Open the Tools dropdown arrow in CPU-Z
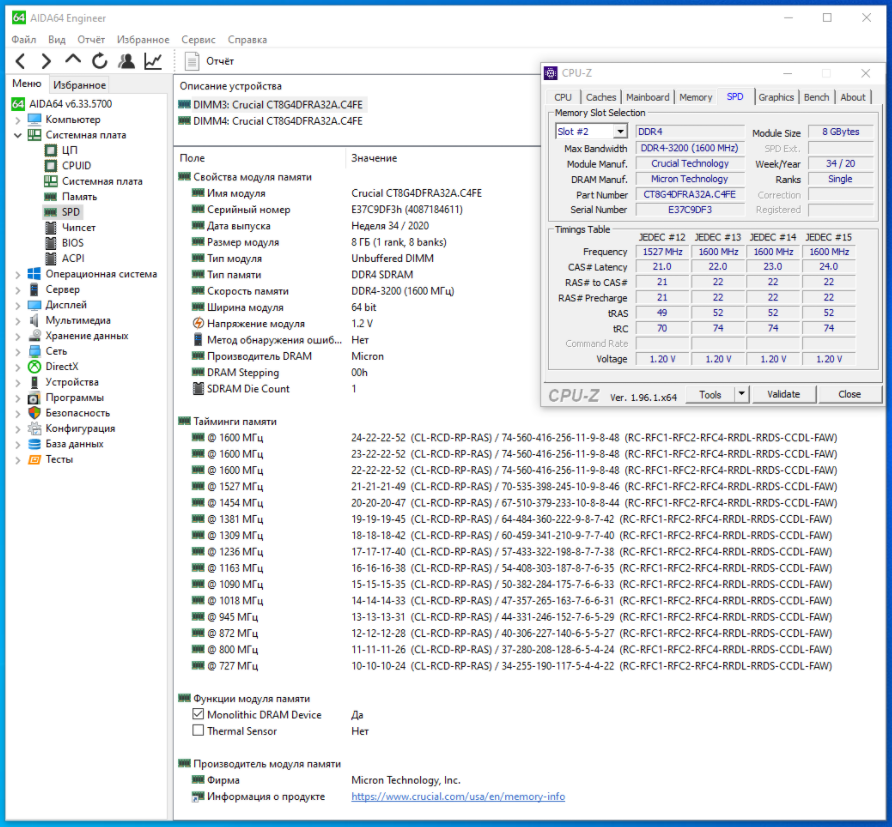 (x=741, y=394)
